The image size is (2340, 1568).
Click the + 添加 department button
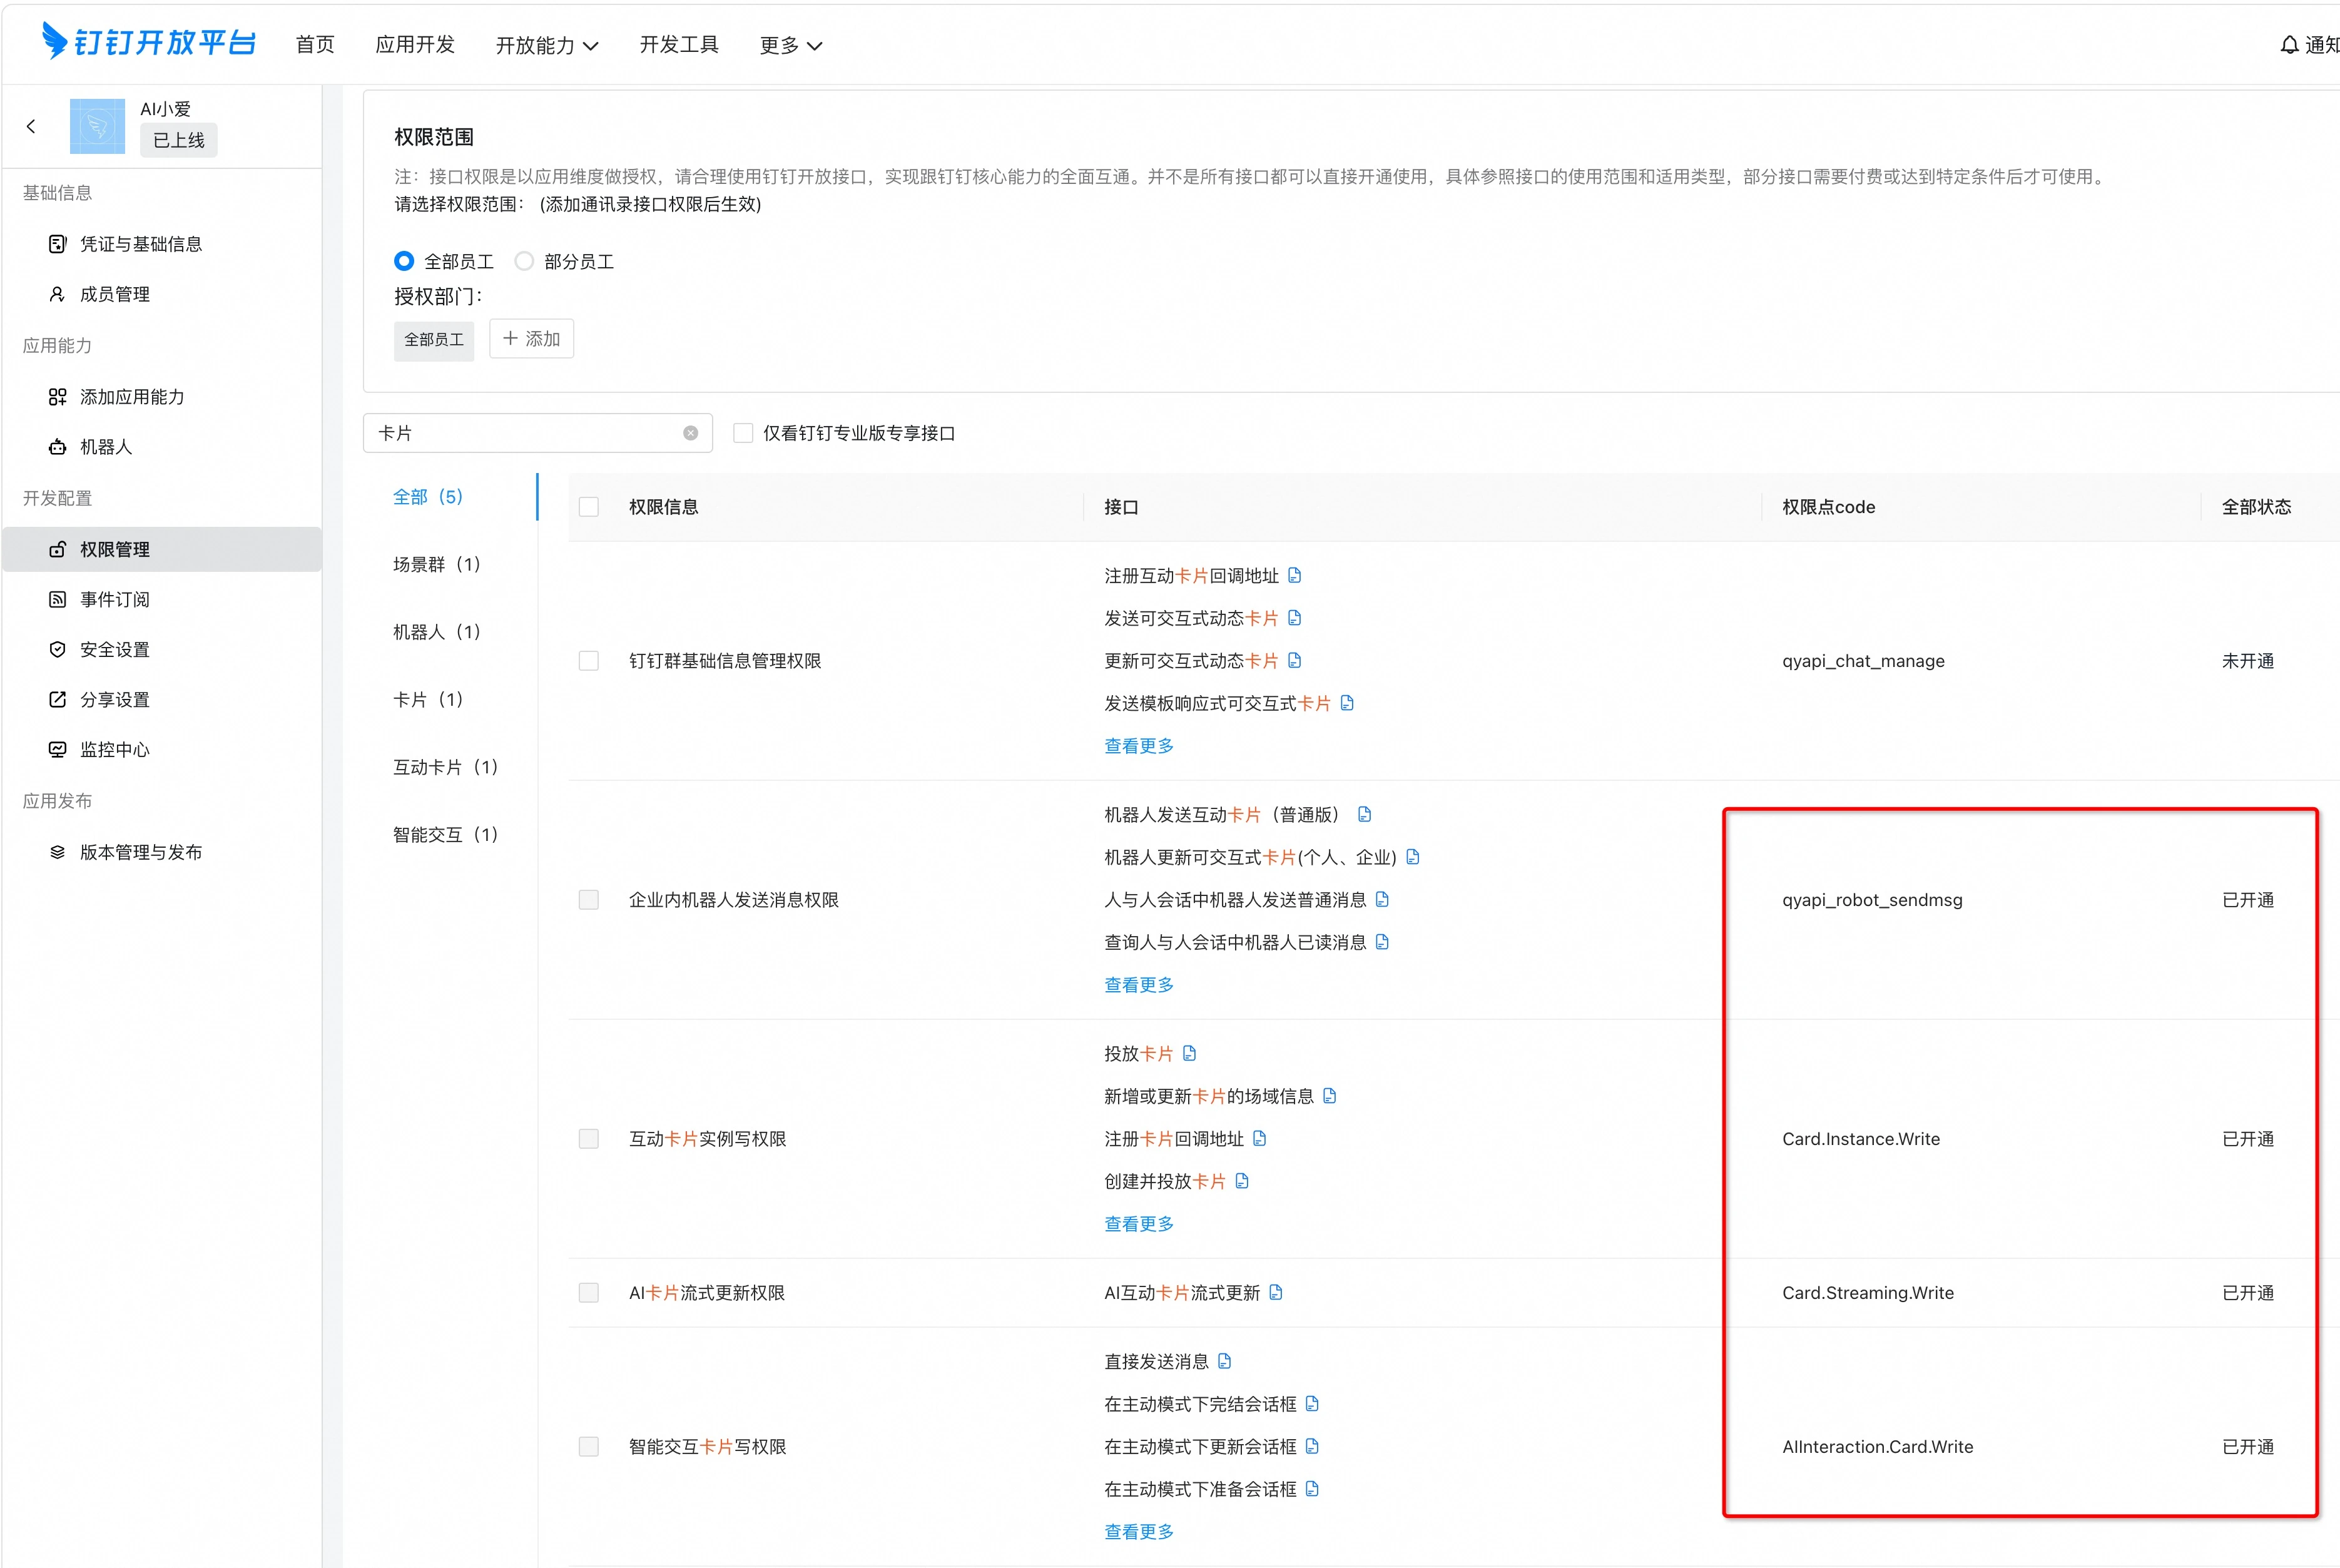click(531, 339)
